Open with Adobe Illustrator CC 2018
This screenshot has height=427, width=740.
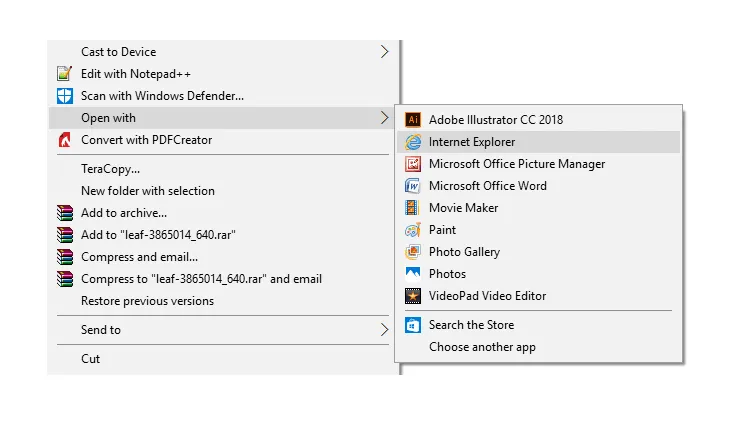point(538,120)
